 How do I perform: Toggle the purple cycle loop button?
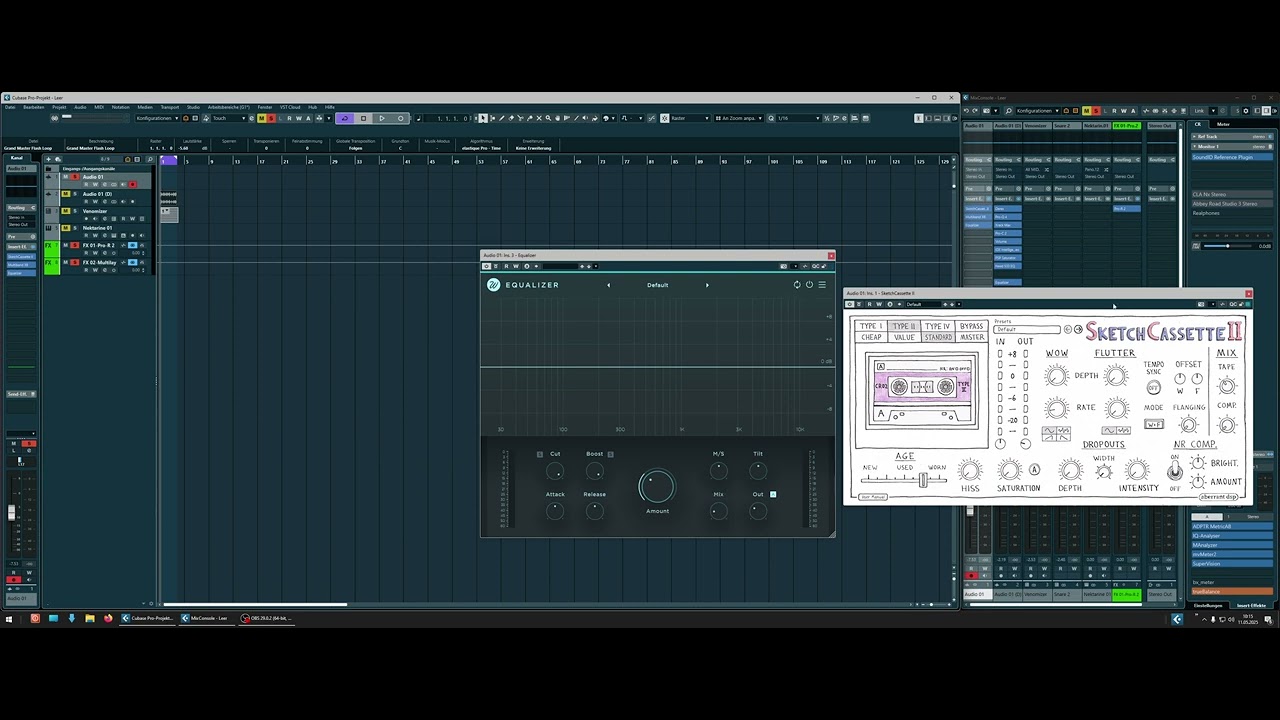tap(345, 118)
